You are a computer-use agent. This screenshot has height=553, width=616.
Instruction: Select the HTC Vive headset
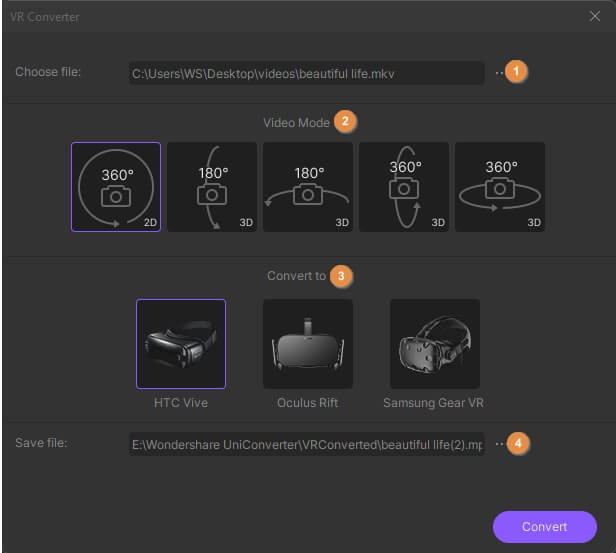pyautogui.click(x=181, y=343)
